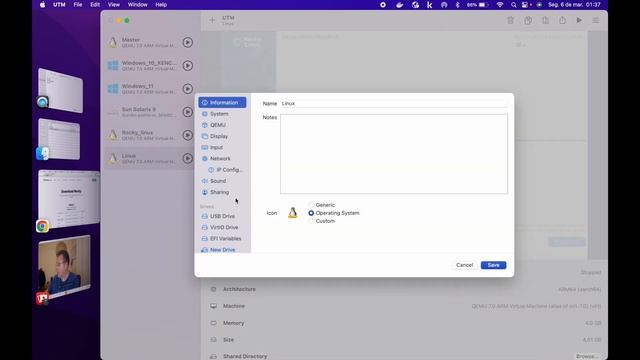The height and width of the screenshot is (360, 640).
Task: Switch to the QuickTime window thumbnail
Action: [x=60, y=90]
